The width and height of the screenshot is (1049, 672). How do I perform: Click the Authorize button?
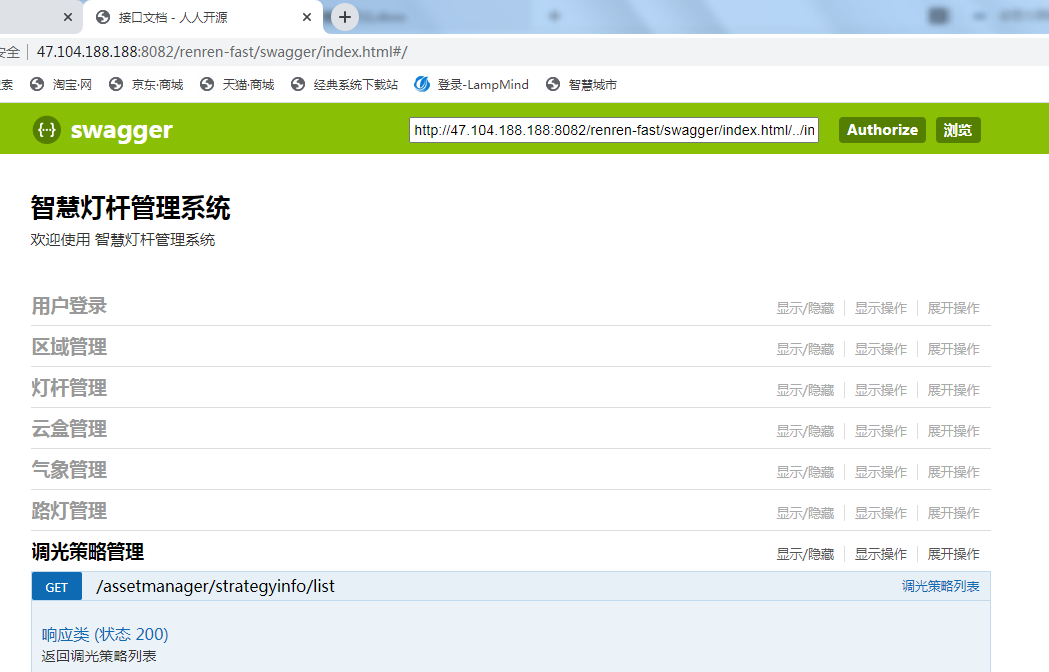tap(882, 130)
